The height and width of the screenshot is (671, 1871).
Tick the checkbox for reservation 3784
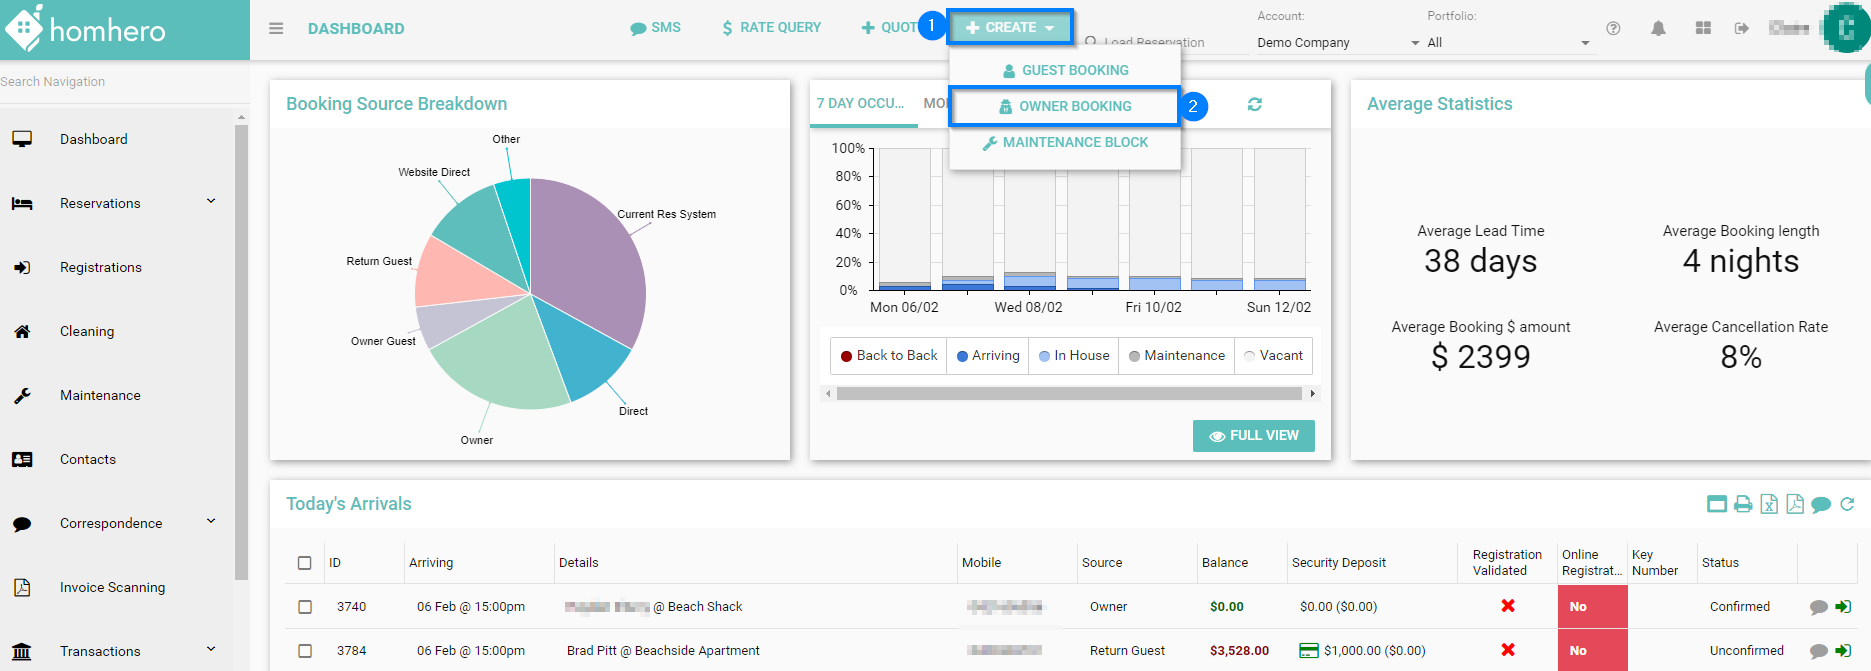[305, 651]
